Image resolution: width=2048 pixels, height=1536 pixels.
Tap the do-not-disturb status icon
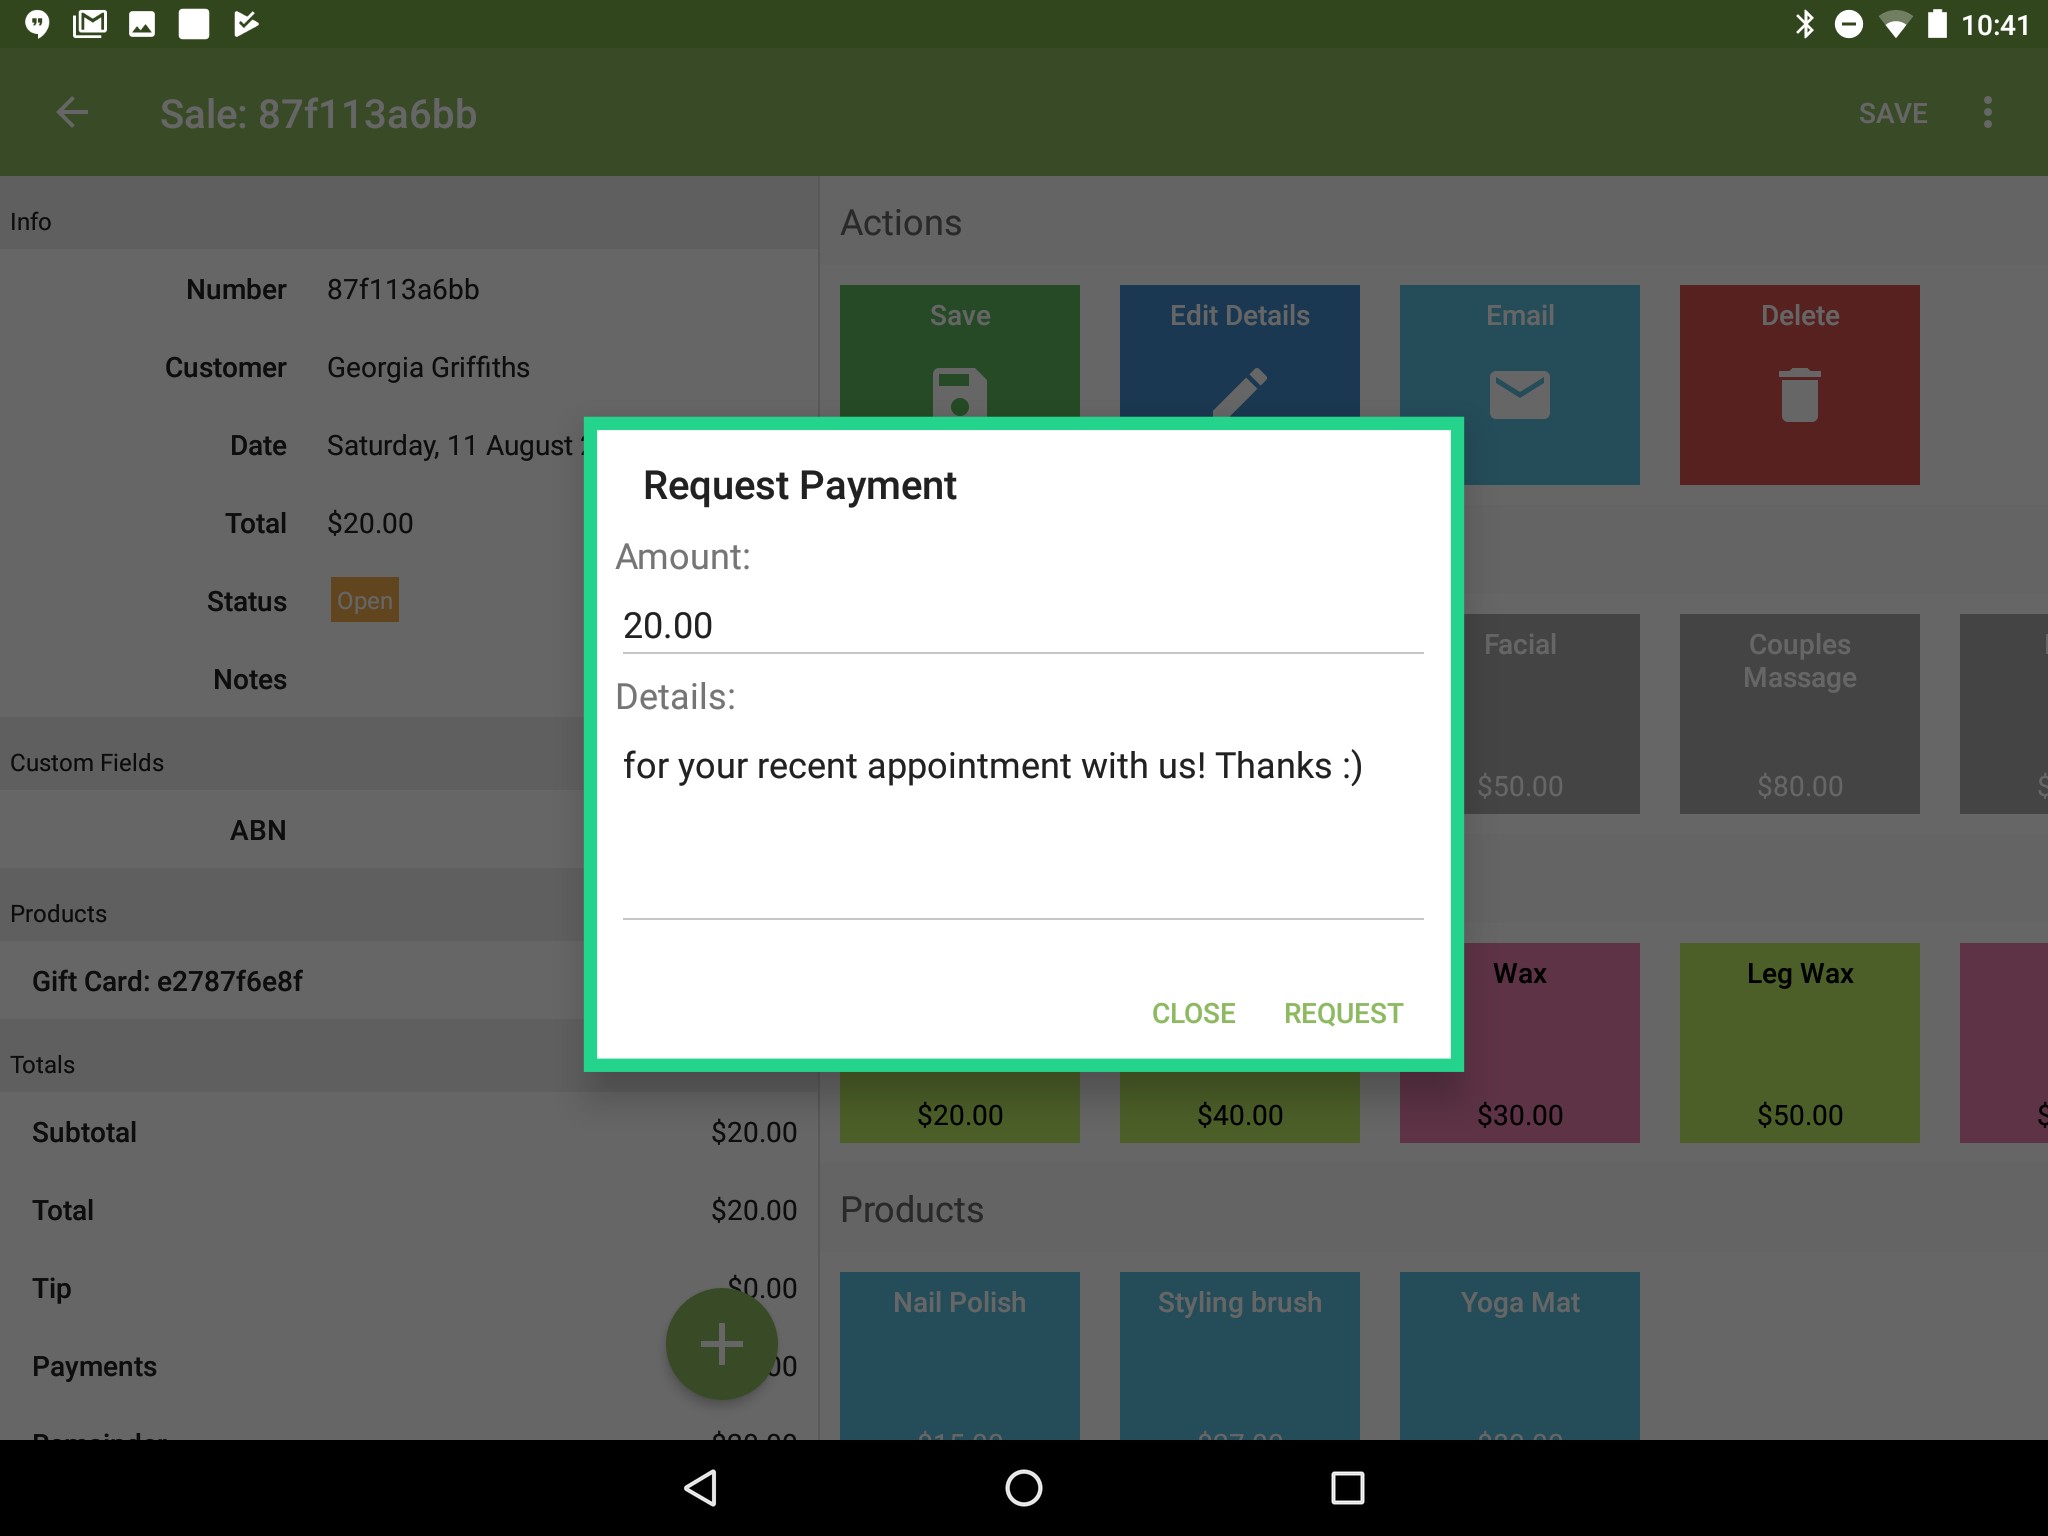point(1849,24)
